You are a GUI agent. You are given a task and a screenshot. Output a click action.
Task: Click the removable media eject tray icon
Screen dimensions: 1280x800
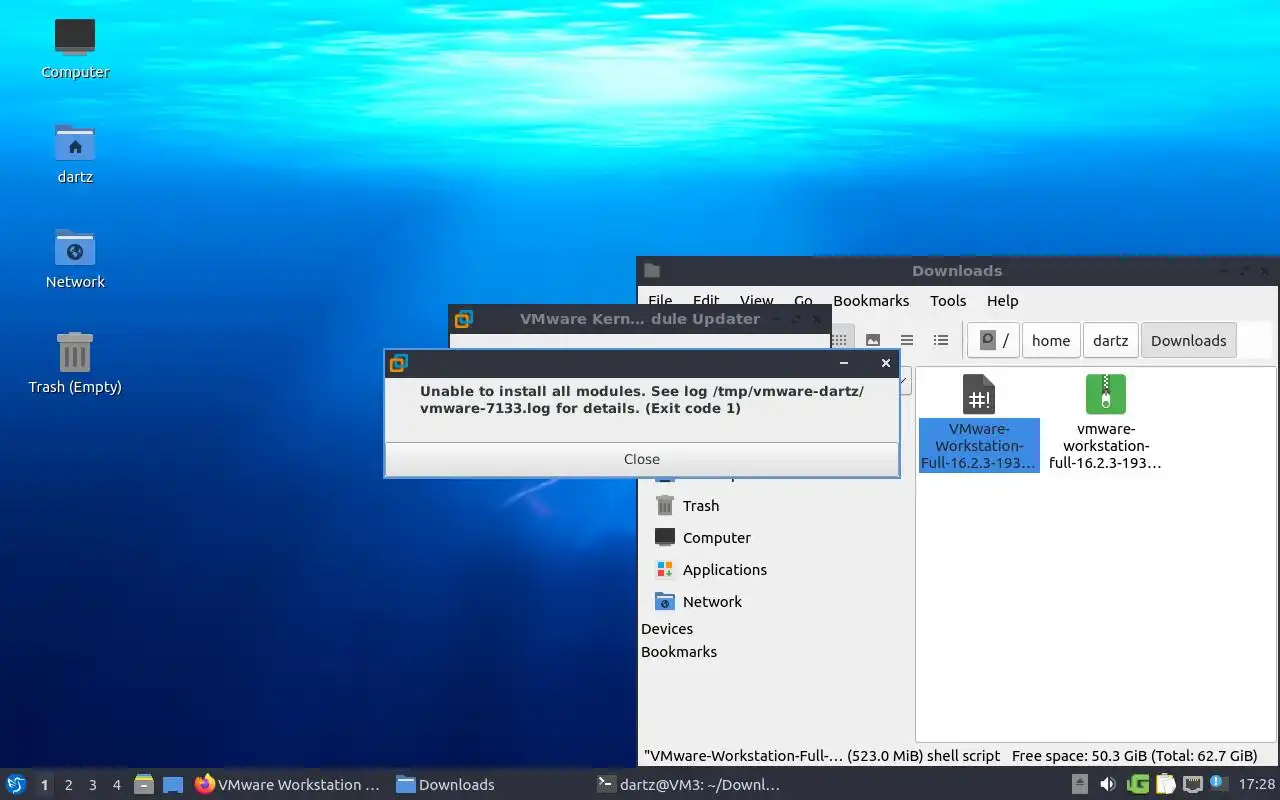[1080, 785]
